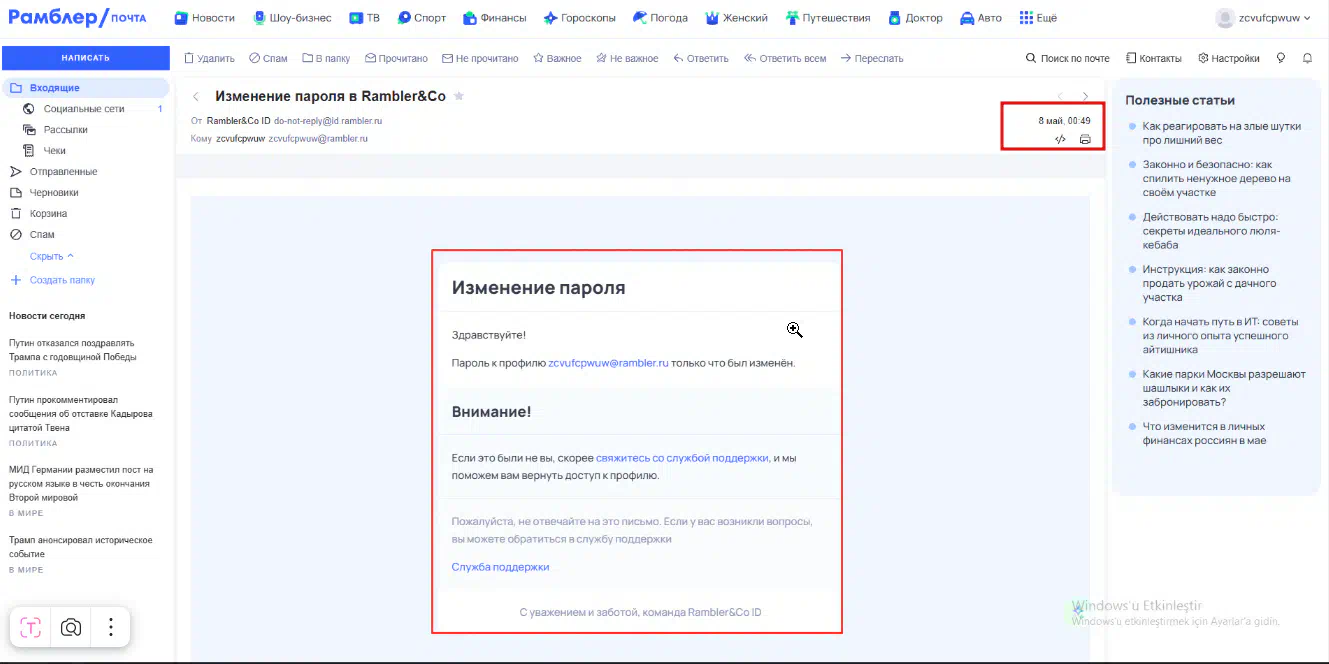Click the text recognition capture tool icon
This screenshot has width=1329, height=664.
click(x=31, y=627)
